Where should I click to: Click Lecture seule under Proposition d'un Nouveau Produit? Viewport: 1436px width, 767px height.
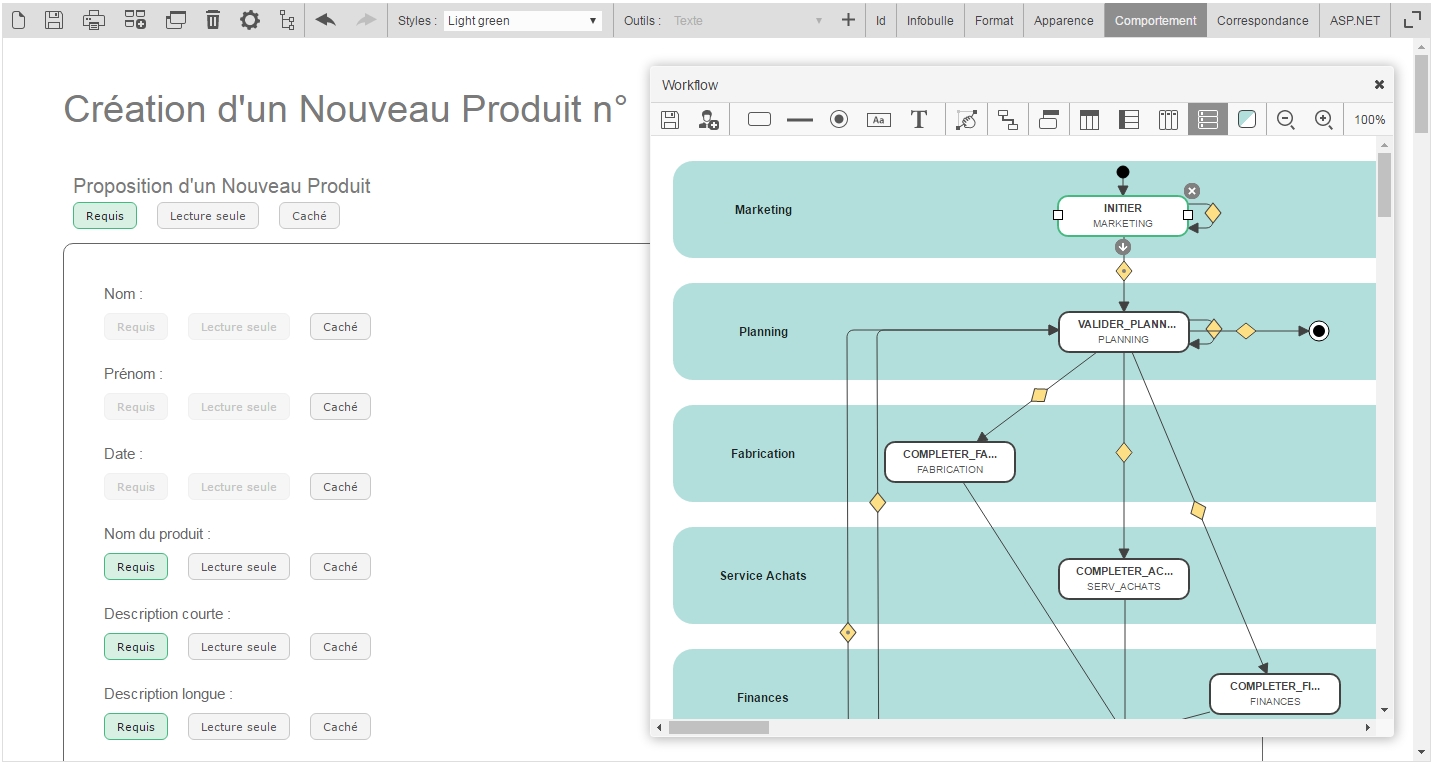pos(207,216)
